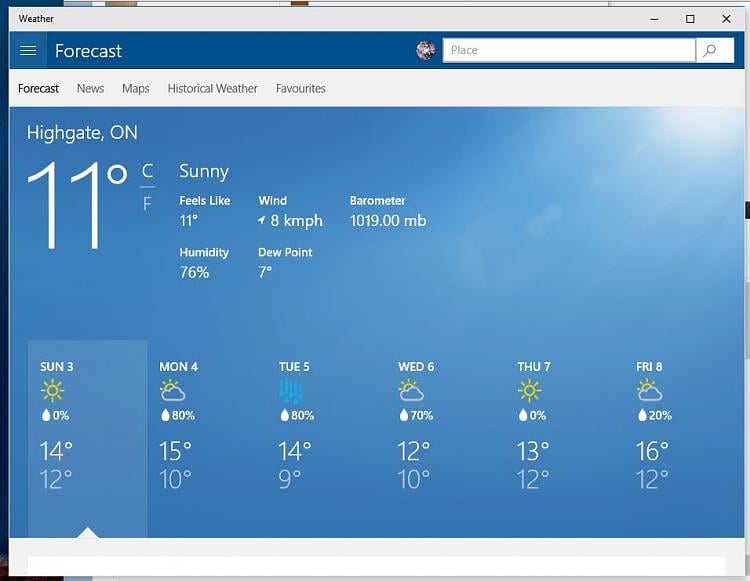Click the 9° low for TUE 5
750x581 pixels.
[288, 479]
